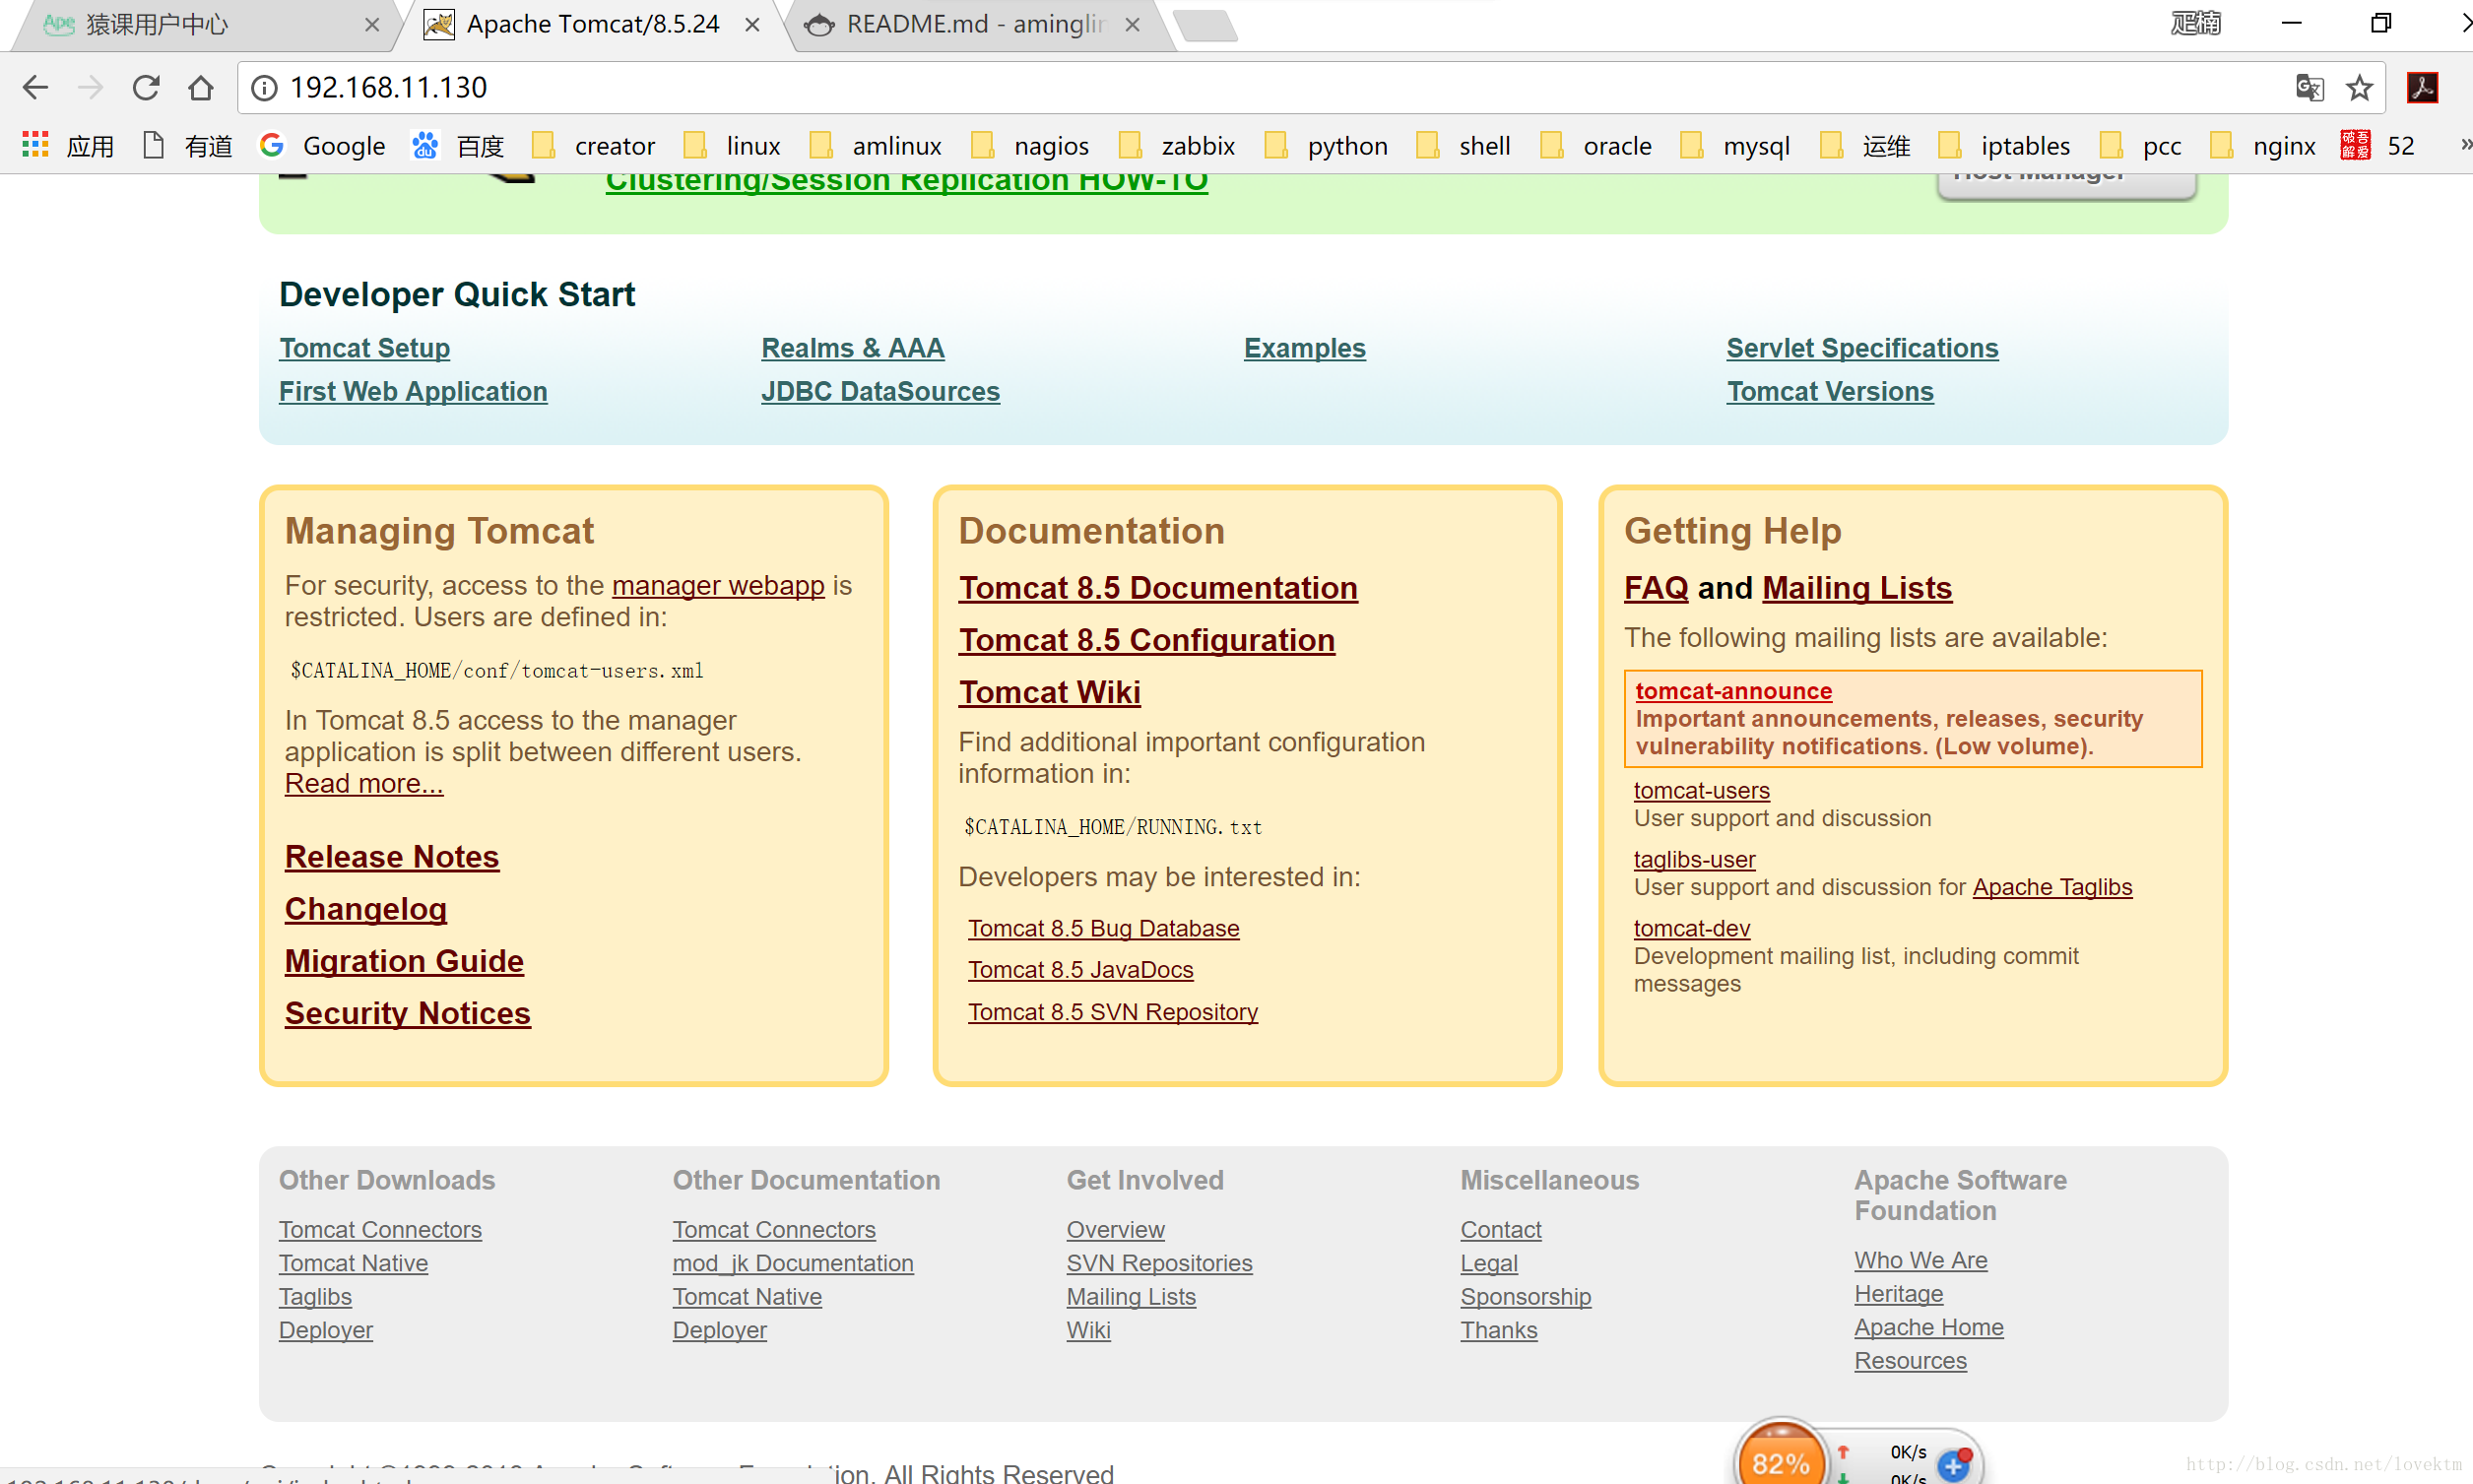This screenshot has width=2473, height=1484.
Task: Open the zabbix bookmark folder
Action: coord(1177,146)
